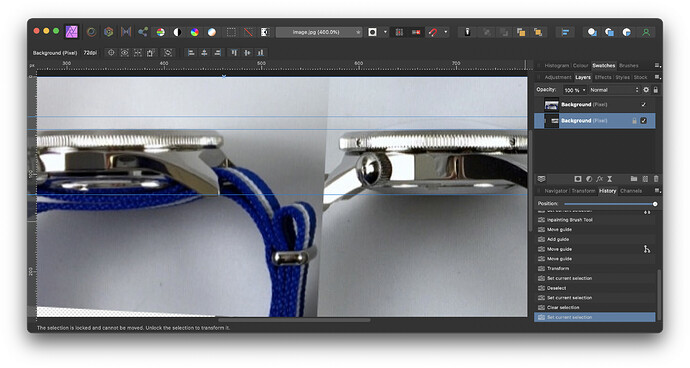Open the Develop persona icon

click(109, 32)
